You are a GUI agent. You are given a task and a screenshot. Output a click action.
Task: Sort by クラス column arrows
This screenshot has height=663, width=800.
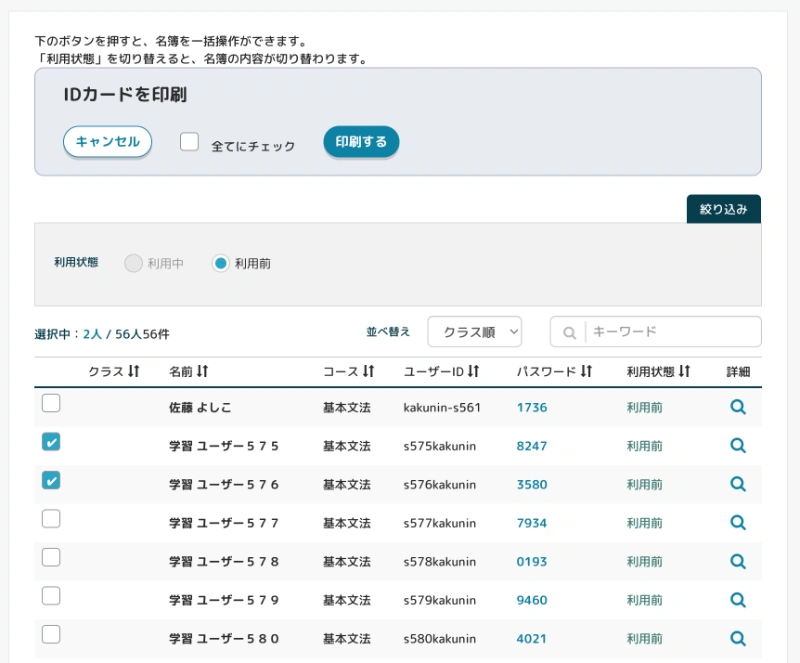(134, 371)
